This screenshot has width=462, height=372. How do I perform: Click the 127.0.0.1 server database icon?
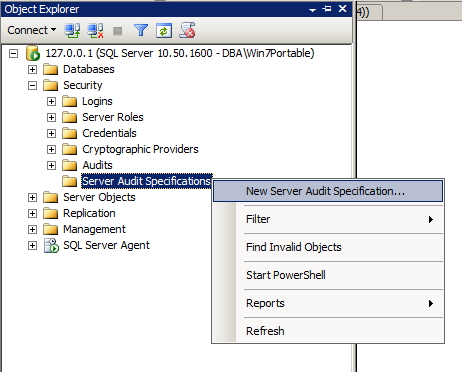[33, 53]
